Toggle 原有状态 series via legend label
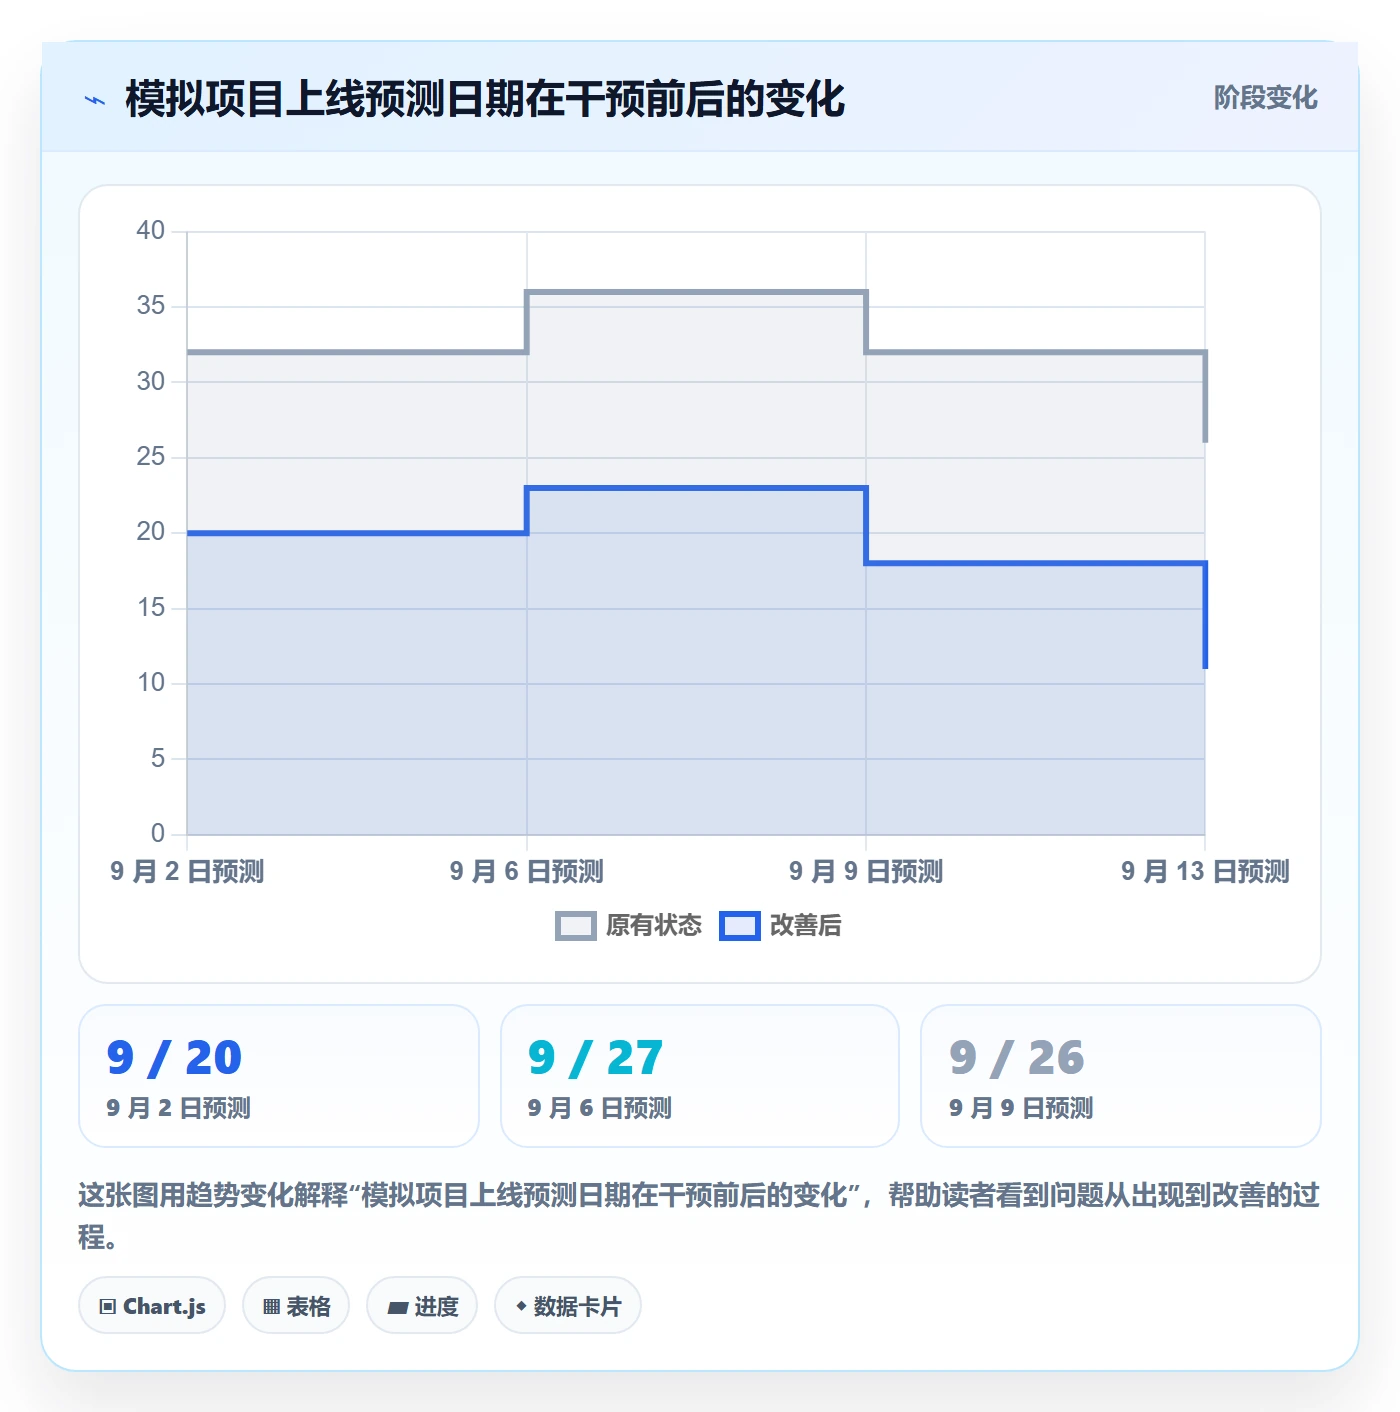1400x1412 pixels. click(654, 926)
